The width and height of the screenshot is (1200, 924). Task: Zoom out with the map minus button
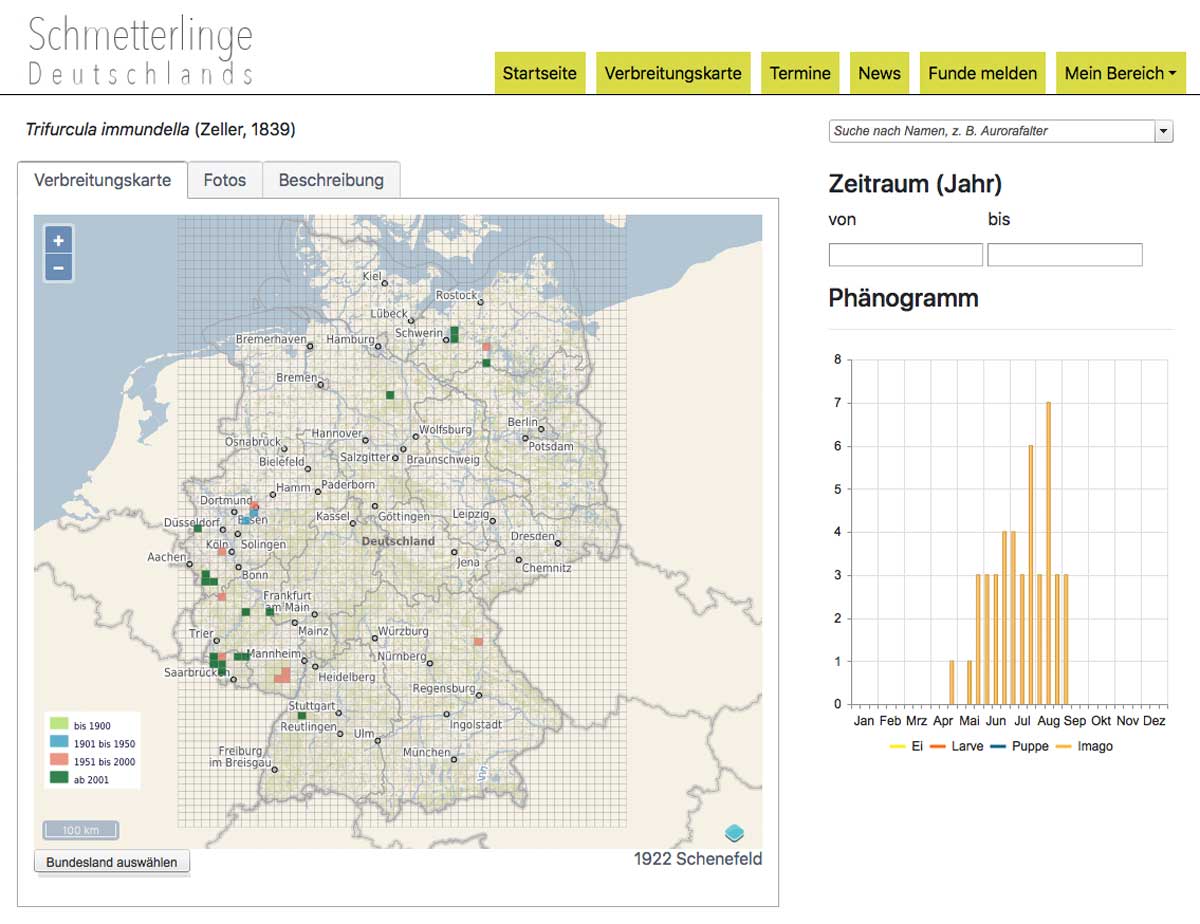[58, 267]
